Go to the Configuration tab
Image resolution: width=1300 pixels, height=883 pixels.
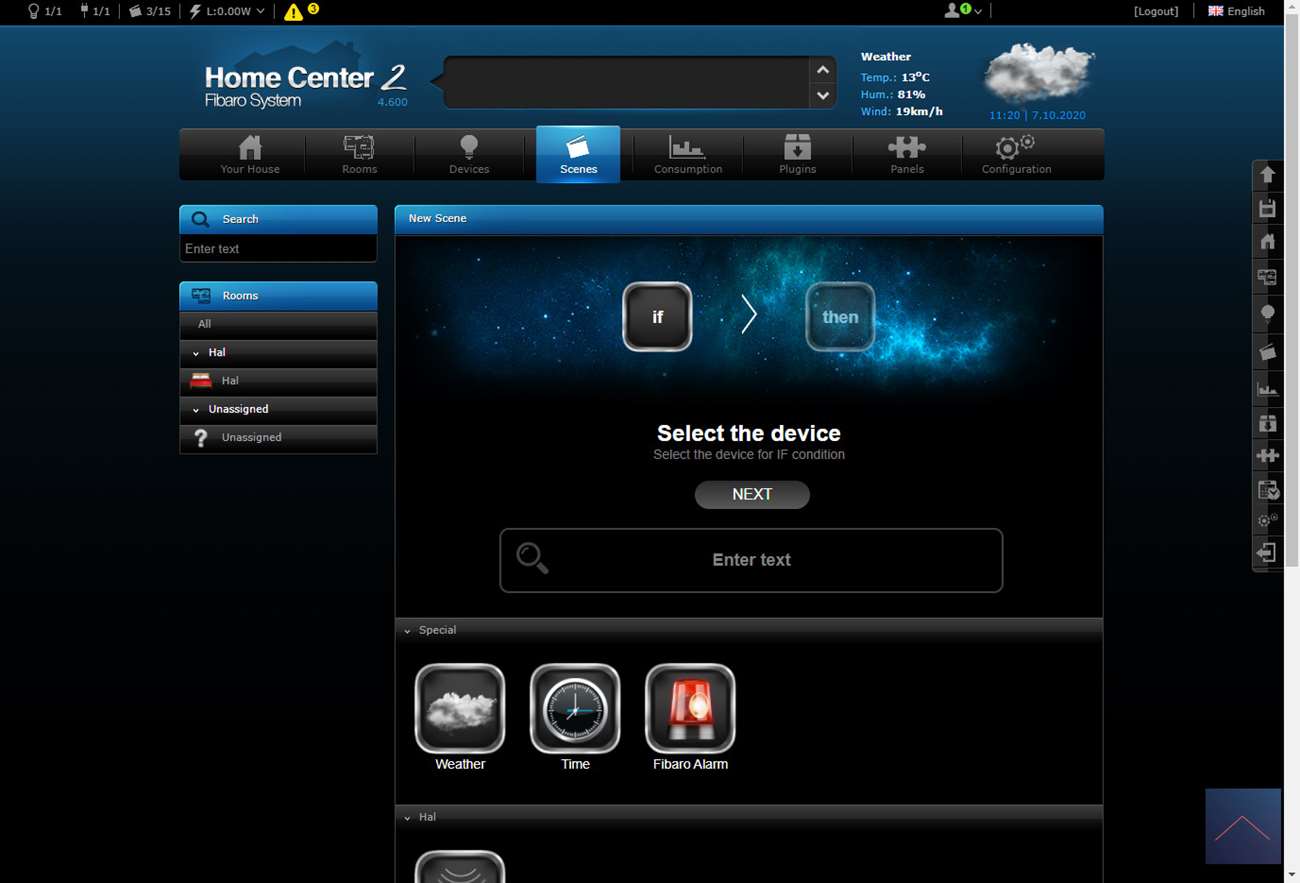point(1016,155)
